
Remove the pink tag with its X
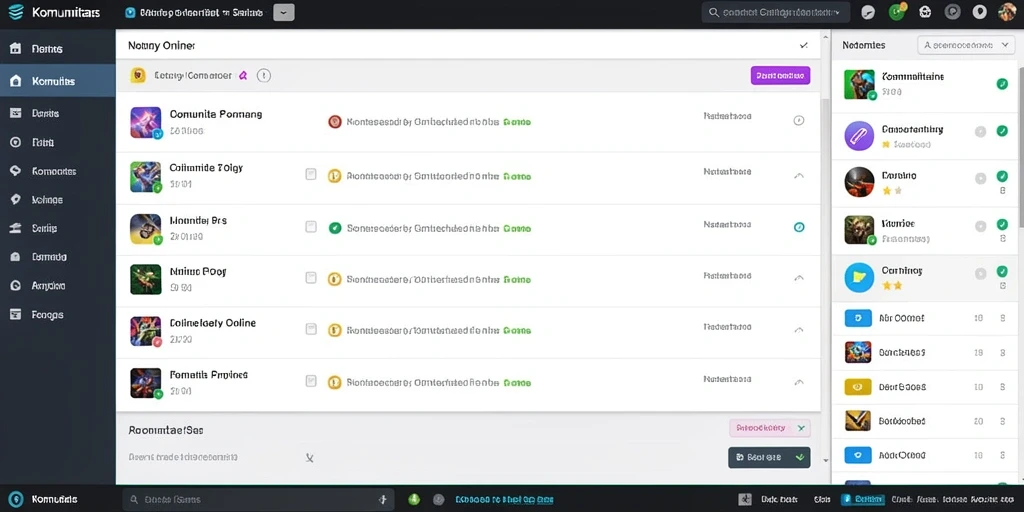[x=802, y=428]
